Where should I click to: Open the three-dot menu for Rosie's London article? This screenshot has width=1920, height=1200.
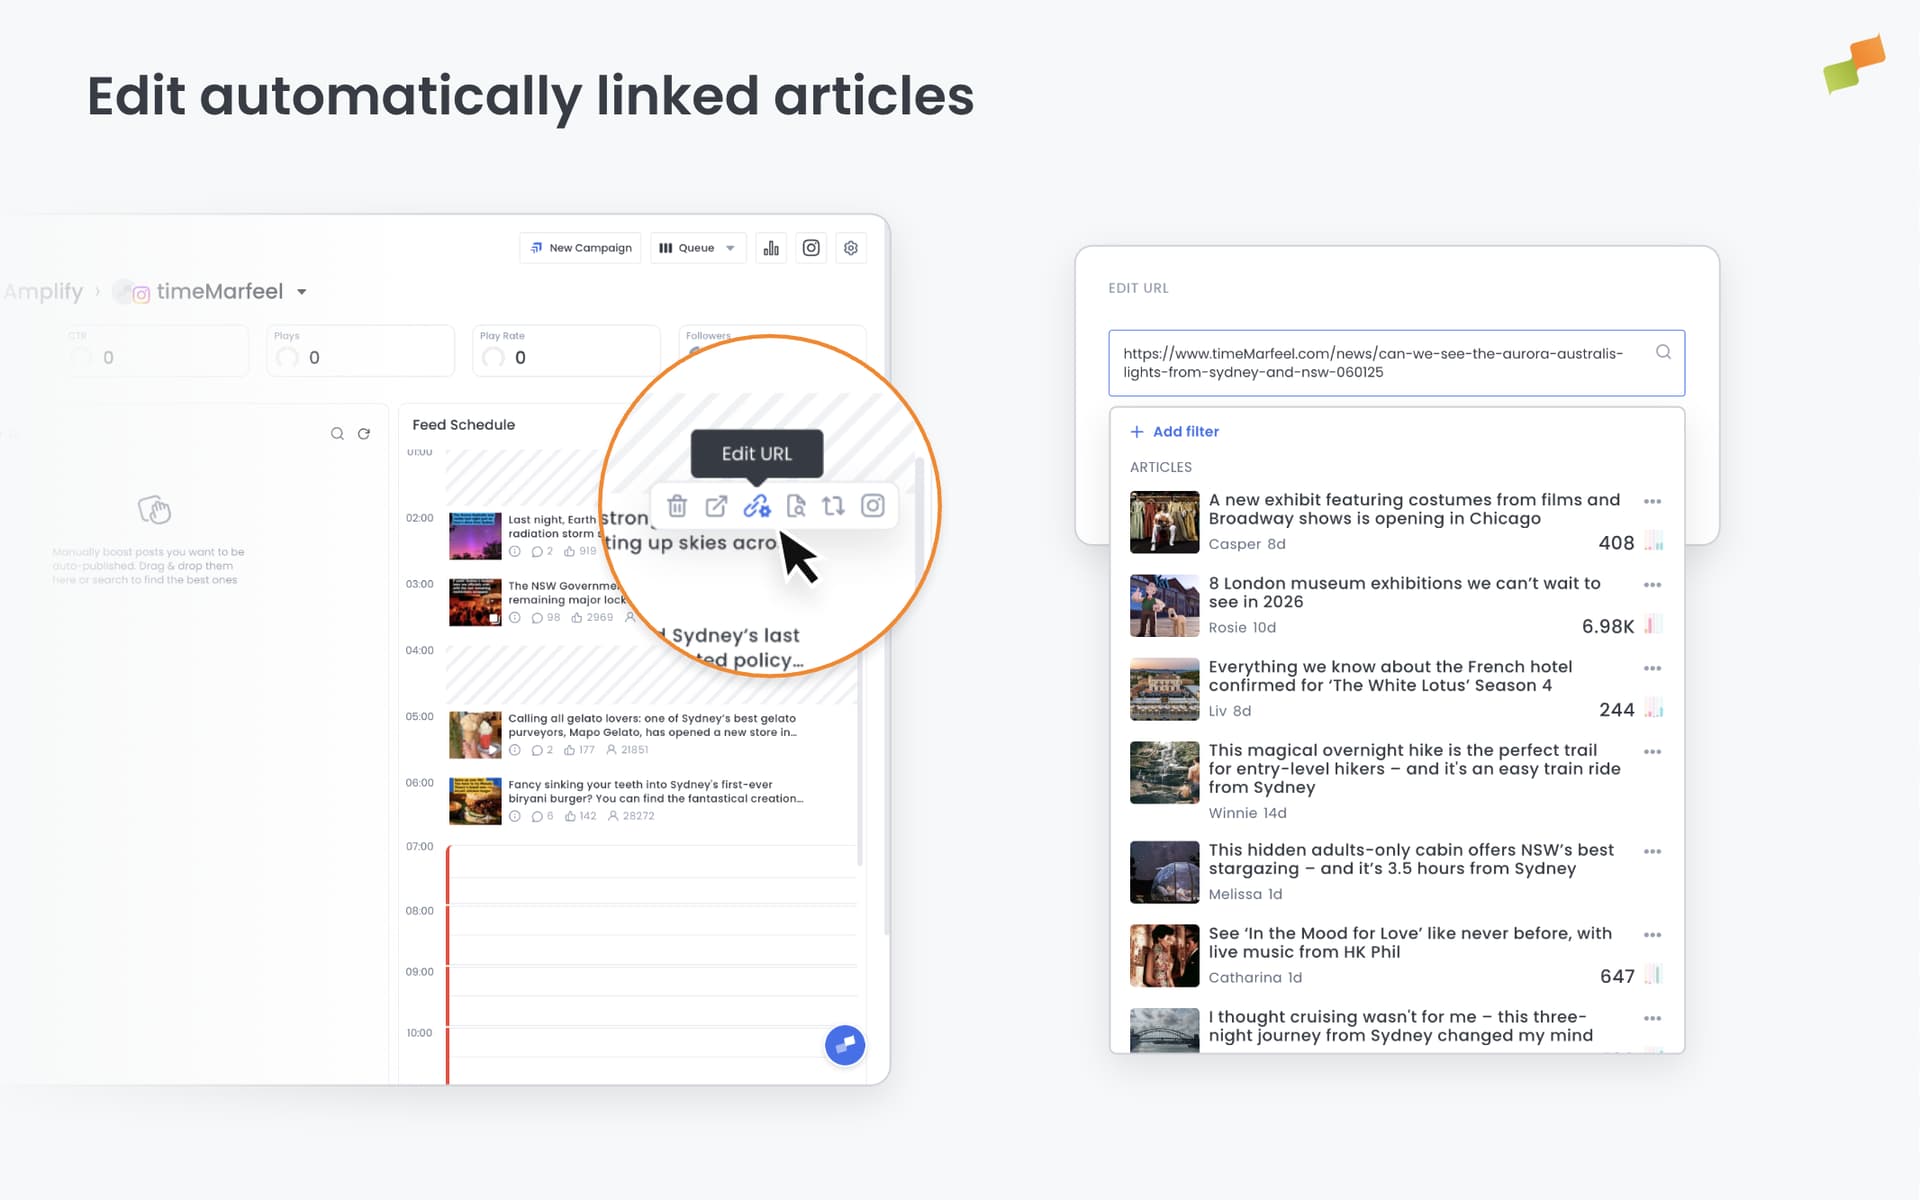tap(1653, 585)
